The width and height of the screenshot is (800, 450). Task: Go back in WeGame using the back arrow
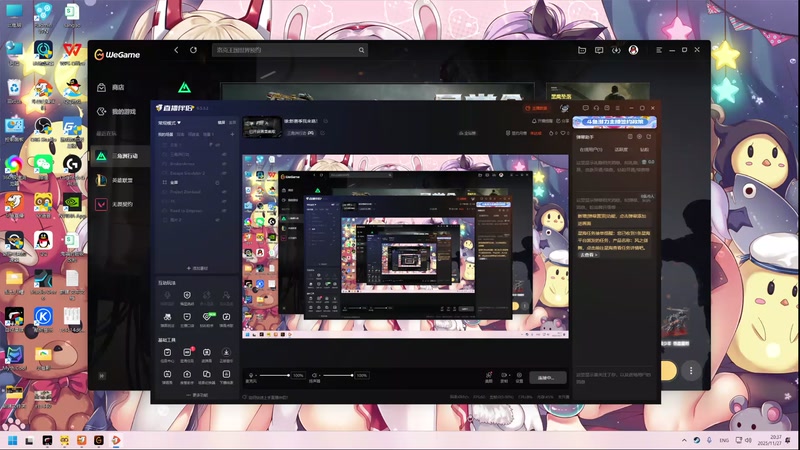click(x=177, y=50)
